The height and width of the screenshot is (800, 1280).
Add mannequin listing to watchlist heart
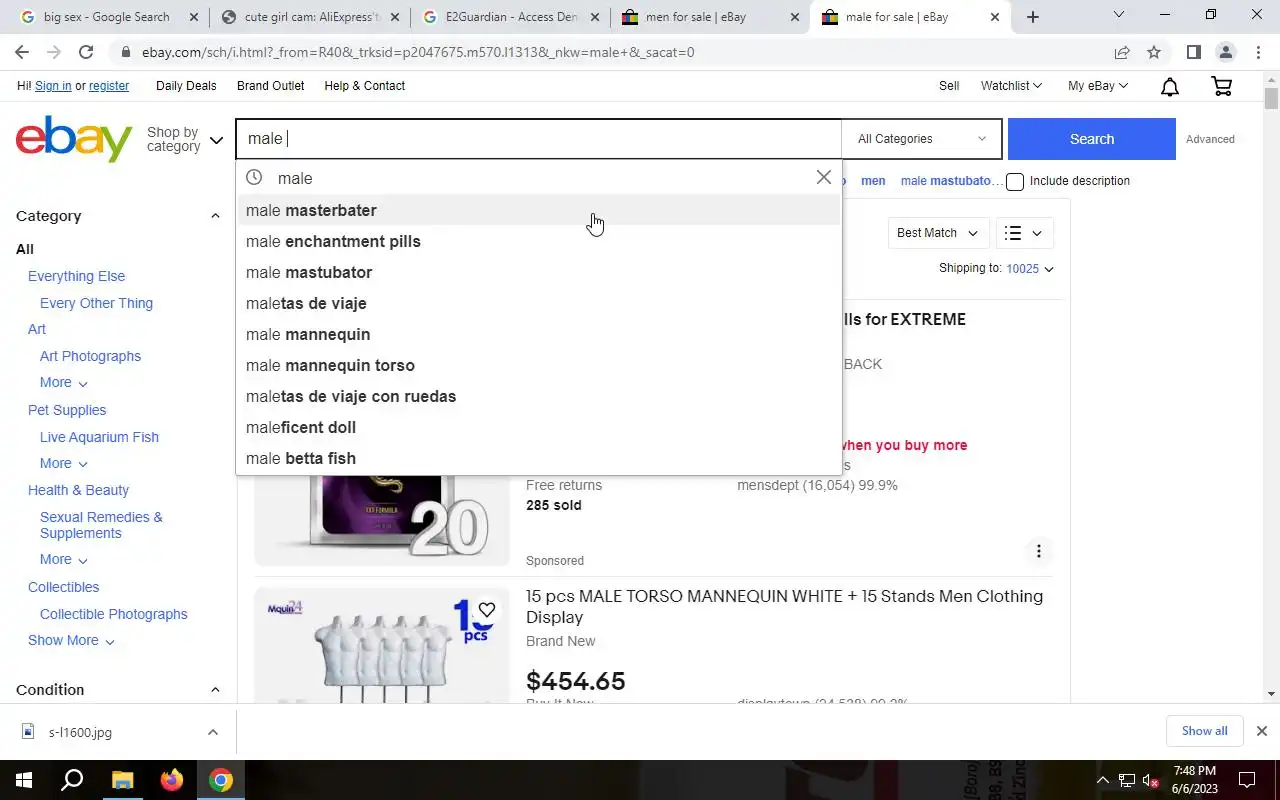(x=486, y=610)
